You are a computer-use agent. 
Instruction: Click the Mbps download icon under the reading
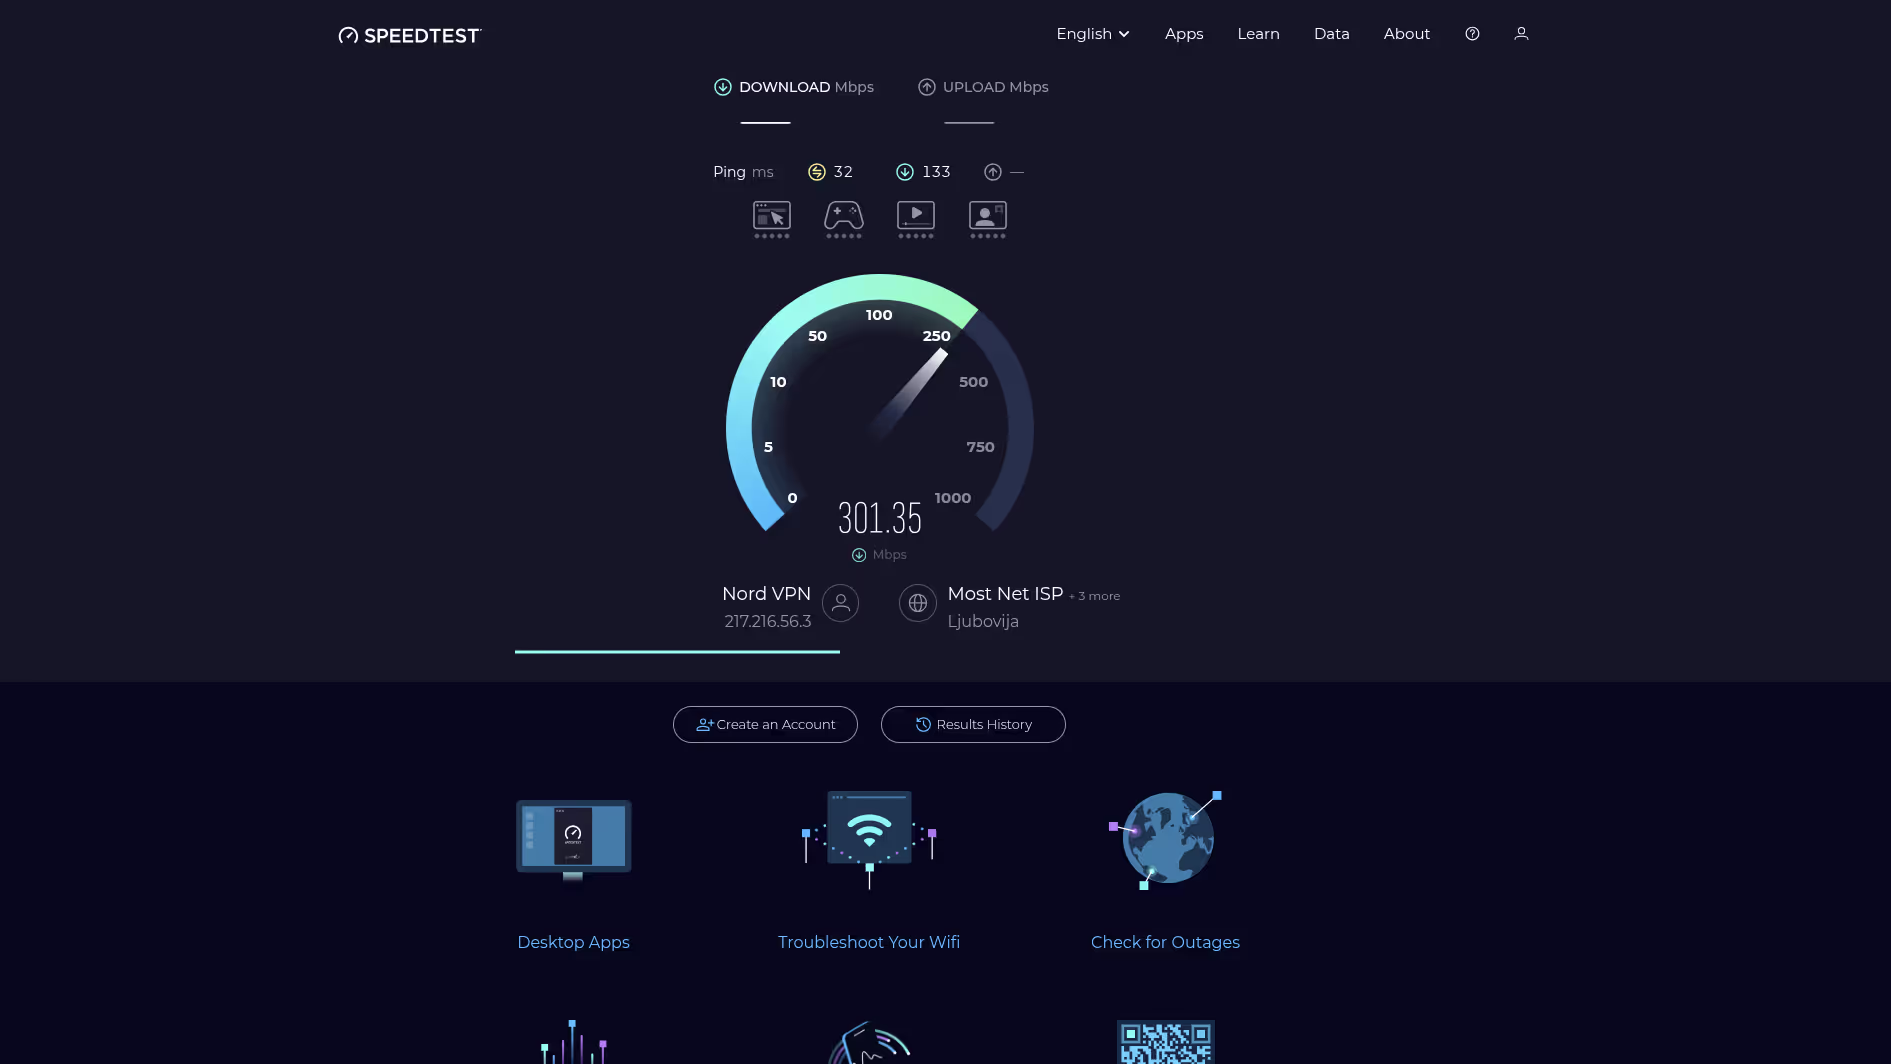coord(859,555)
